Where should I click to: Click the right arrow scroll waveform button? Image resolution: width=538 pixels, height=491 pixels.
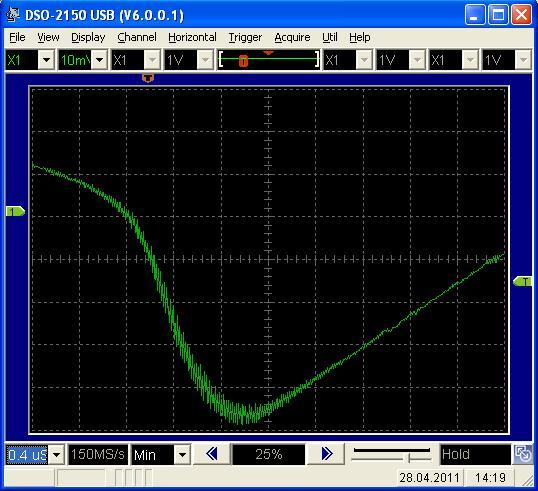327,454
